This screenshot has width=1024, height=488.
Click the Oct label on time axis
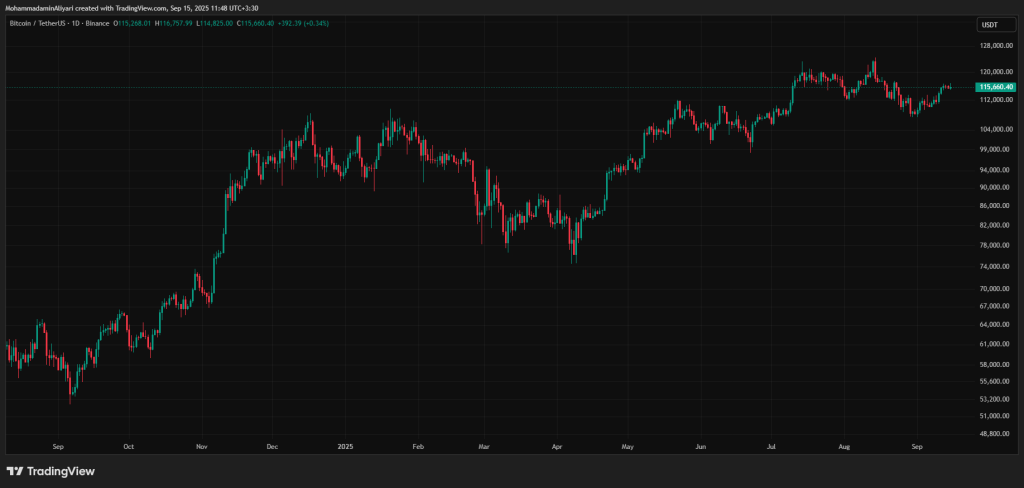(129, 447)
